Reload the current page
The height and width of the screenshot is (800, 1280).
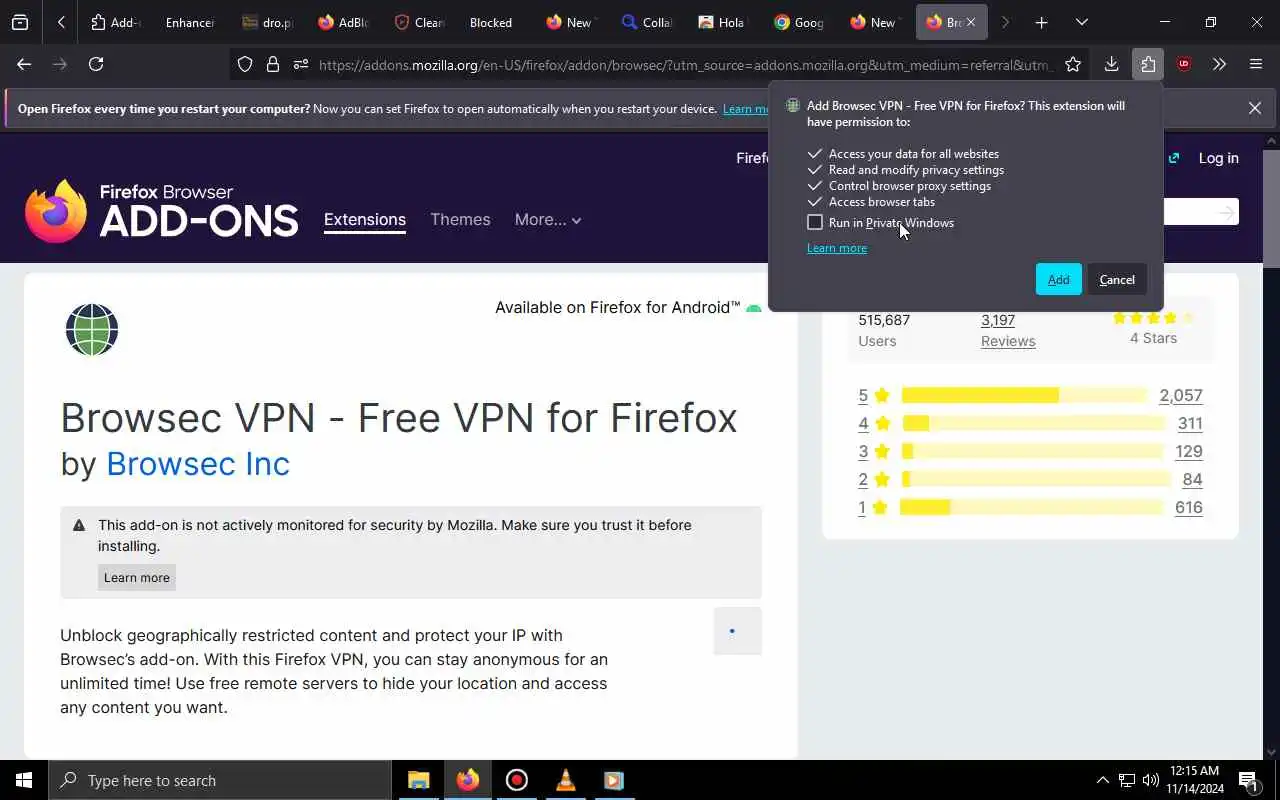[96, 64]
